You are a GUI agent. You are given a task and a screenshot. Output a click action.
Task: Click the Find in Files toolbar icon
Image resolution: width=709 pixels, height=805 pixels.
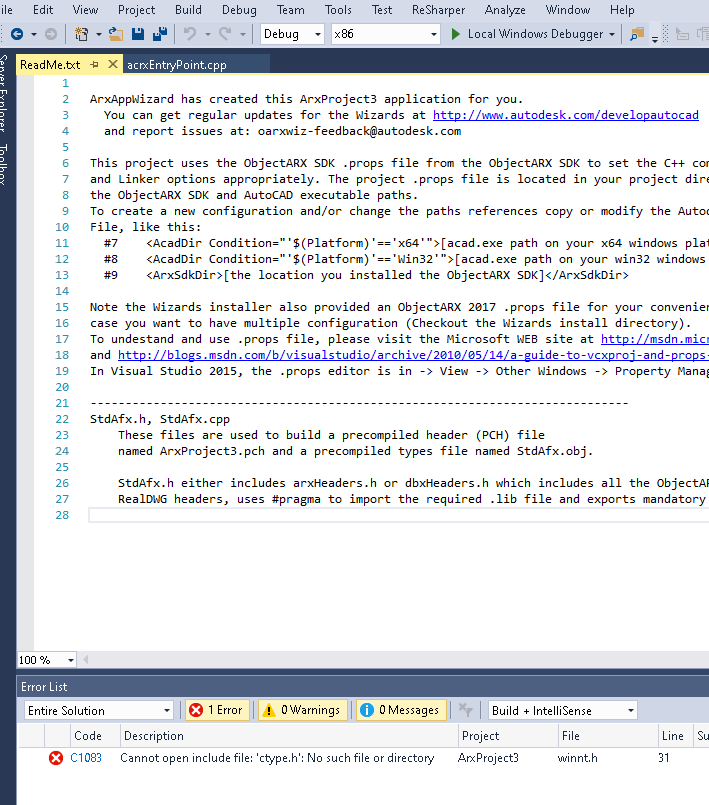637,34
